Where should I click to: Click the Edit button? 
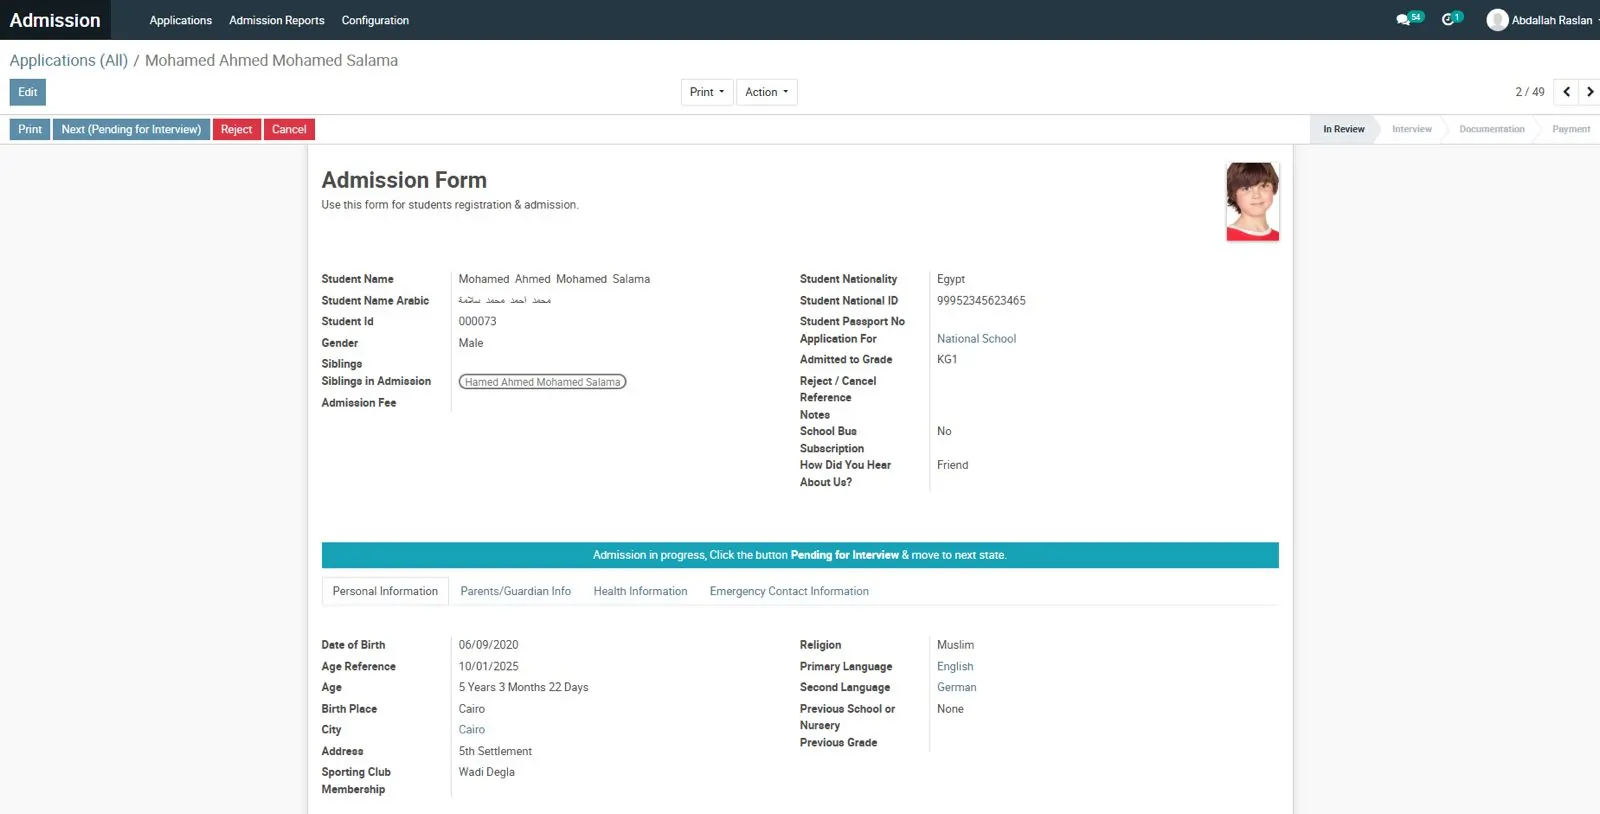pos(28,92)
